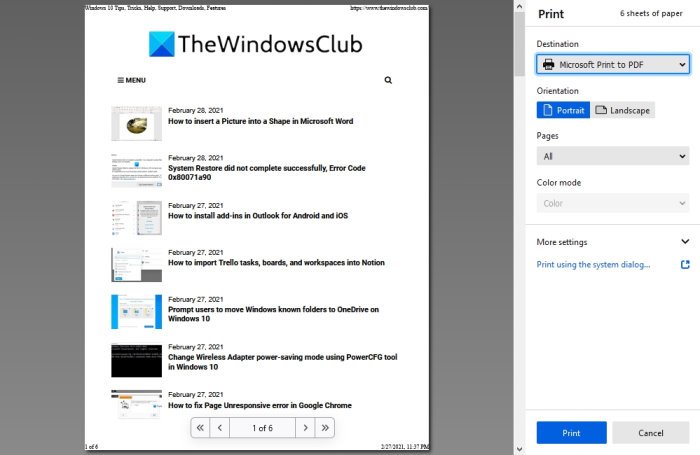This screenshot has height=455, width=700.
Task: Open the Destination dropdown
Action: (613, 65)
